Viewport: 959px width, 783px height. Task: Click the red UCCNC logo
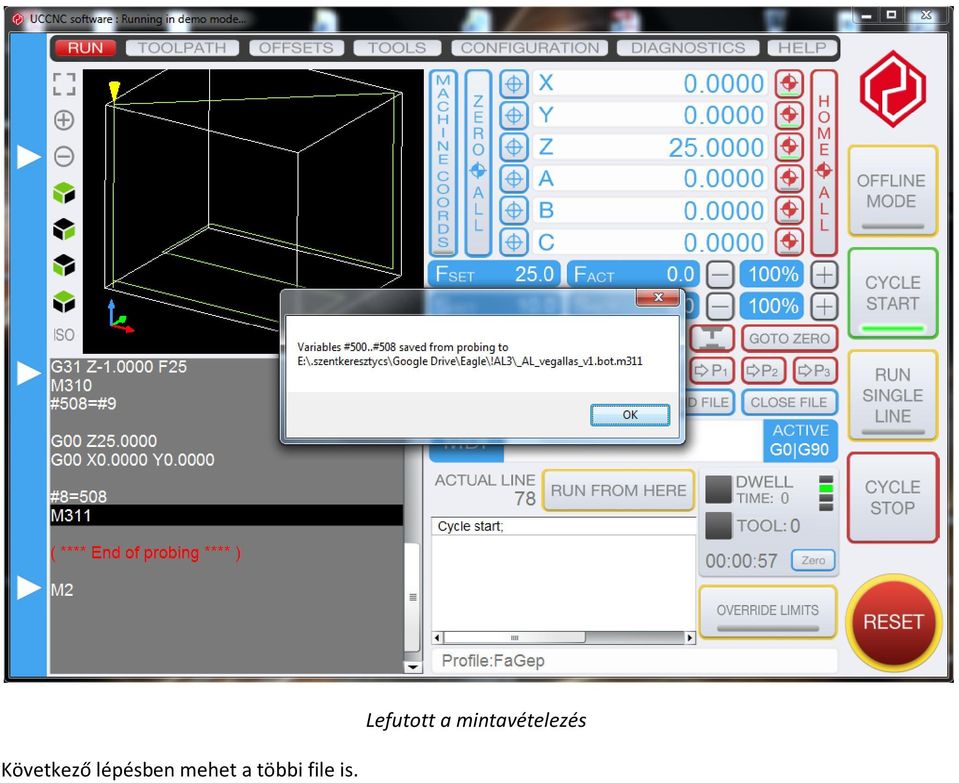tap(892, 89)
